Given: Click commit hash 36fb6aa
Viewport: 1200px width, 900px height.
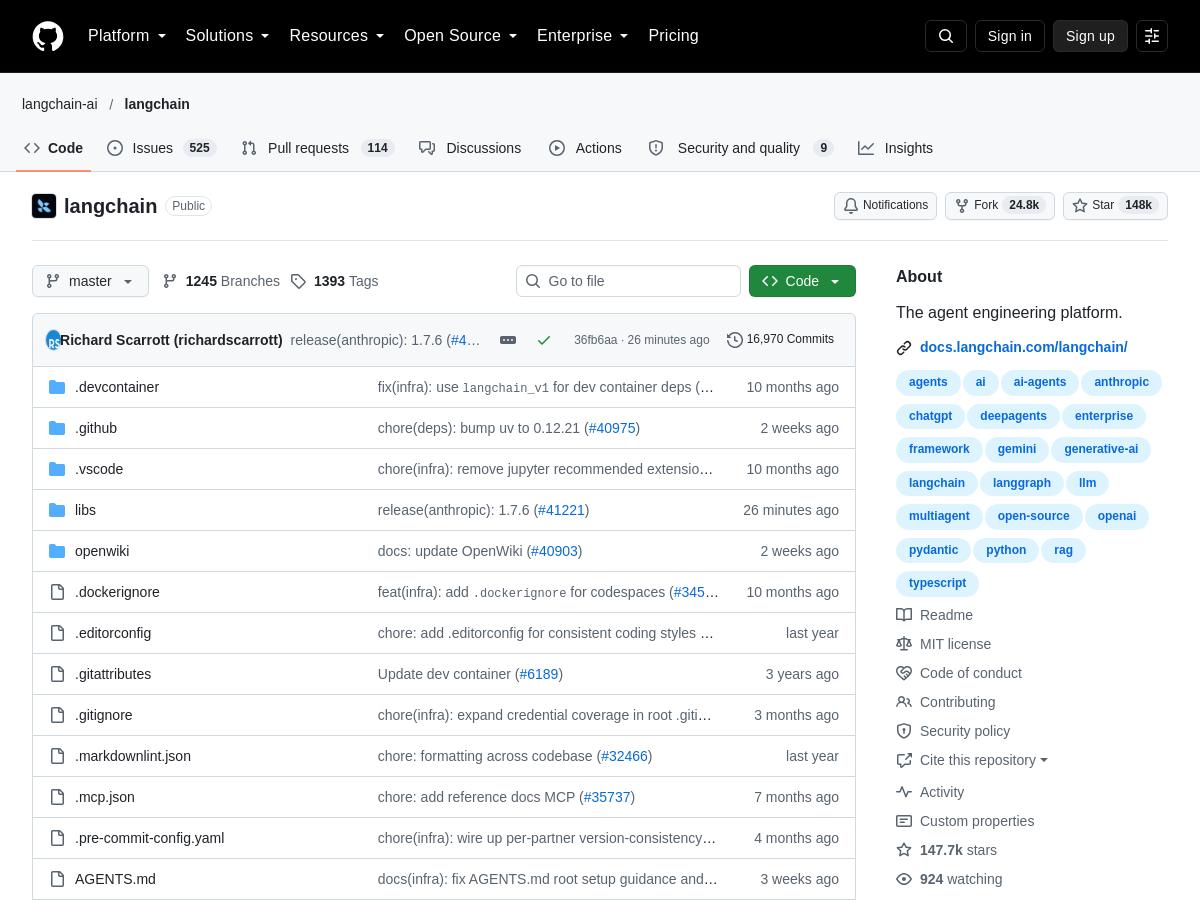Looking at the screenshot, I should coord(596,340).
